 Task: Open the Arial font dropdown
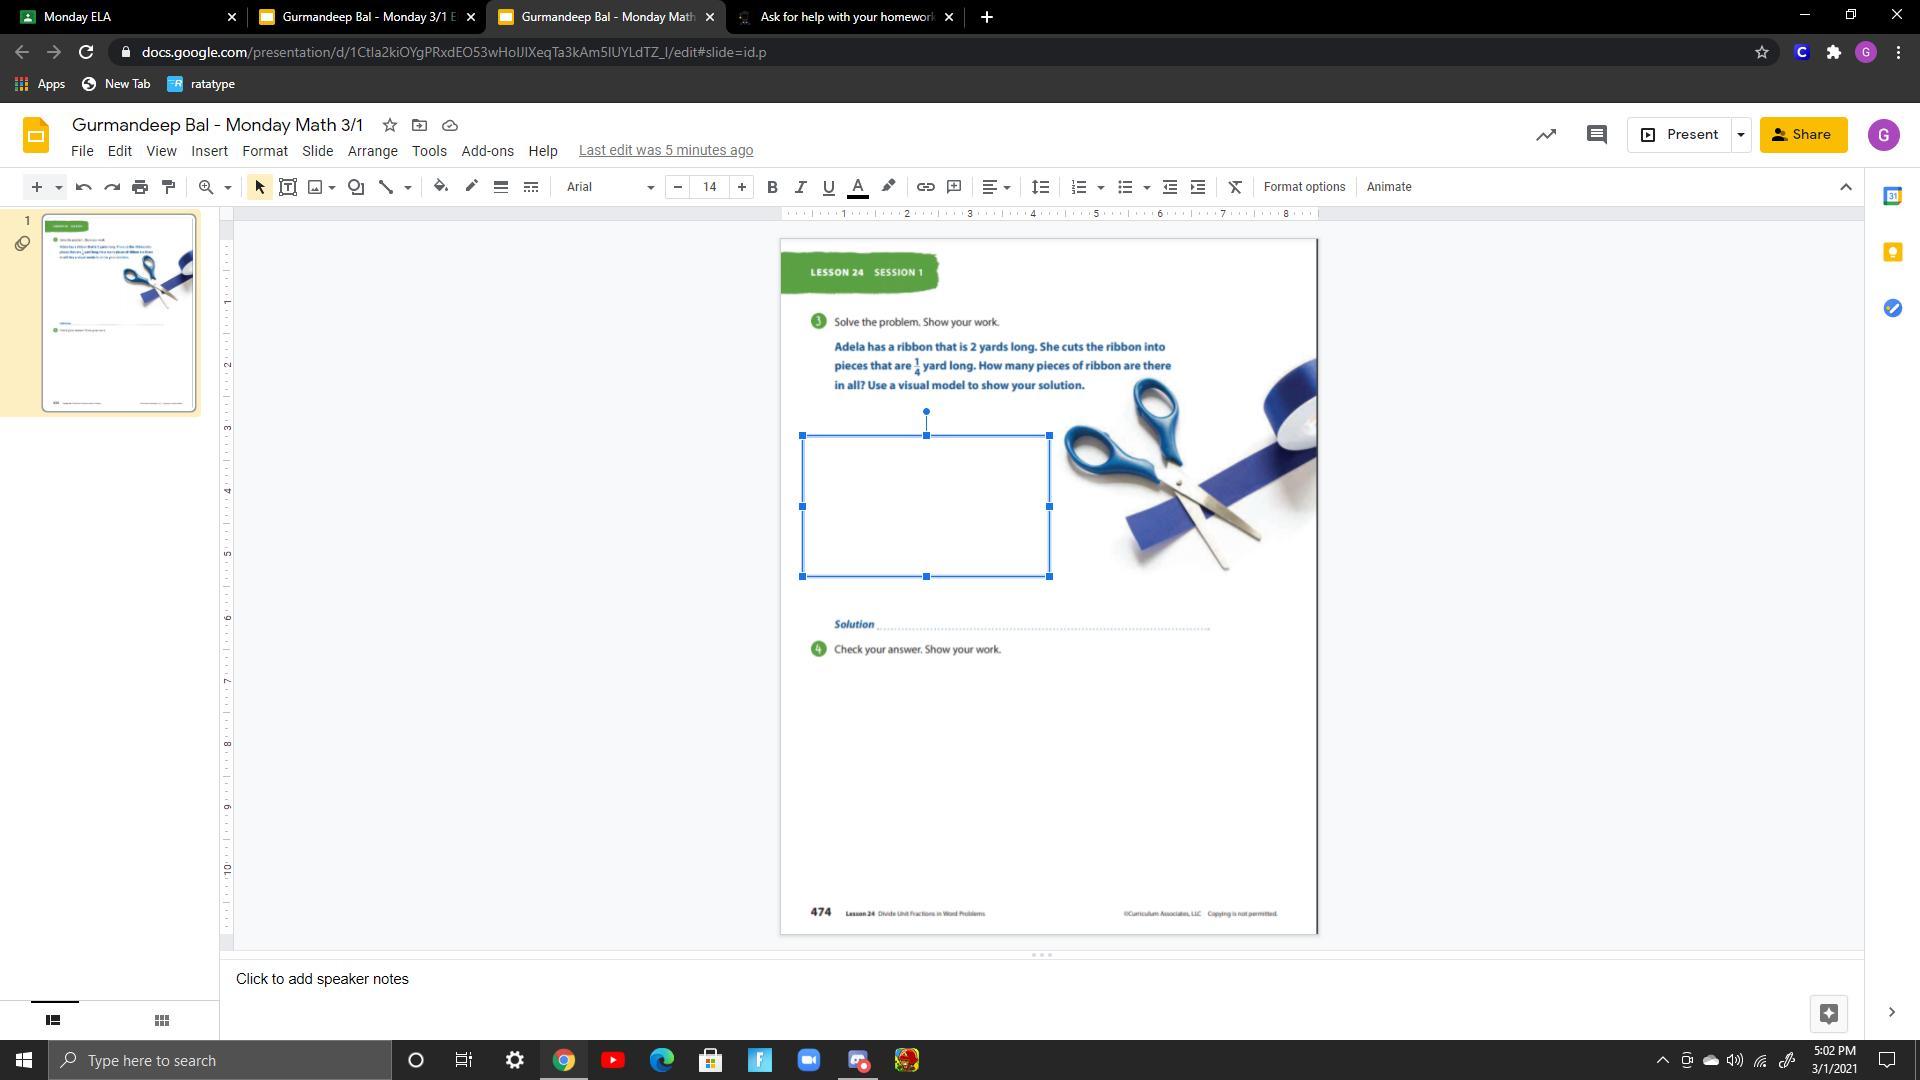pyautogui.click(x=609, y=187)
